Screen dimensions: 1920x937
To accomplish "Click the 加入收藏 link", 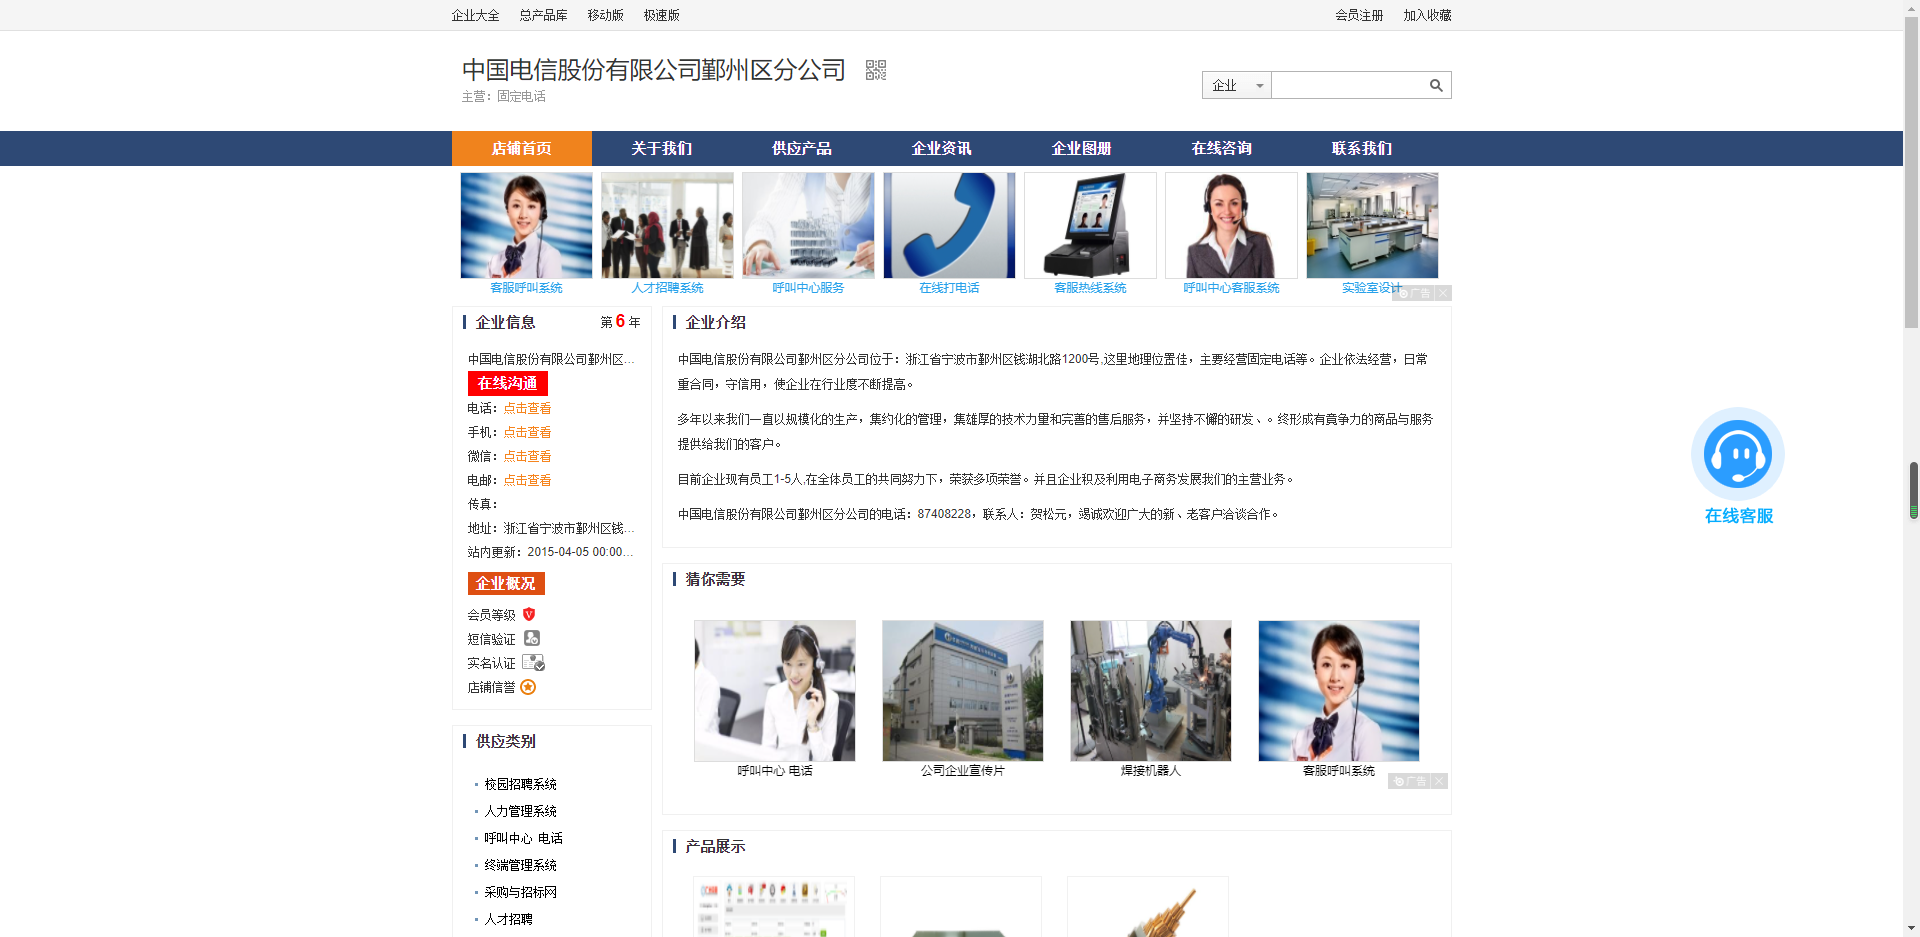I will point(1427,15).
